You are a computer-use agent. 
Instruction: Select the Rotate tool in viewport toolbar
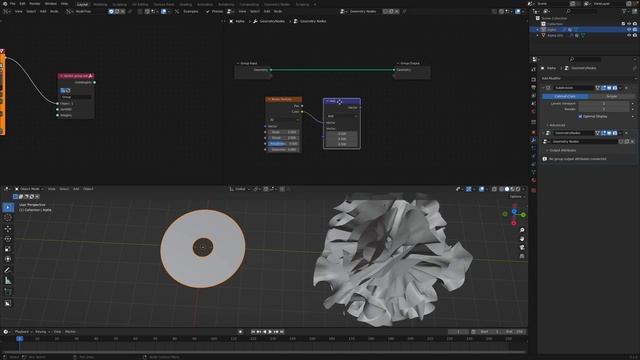coord(8,239)
